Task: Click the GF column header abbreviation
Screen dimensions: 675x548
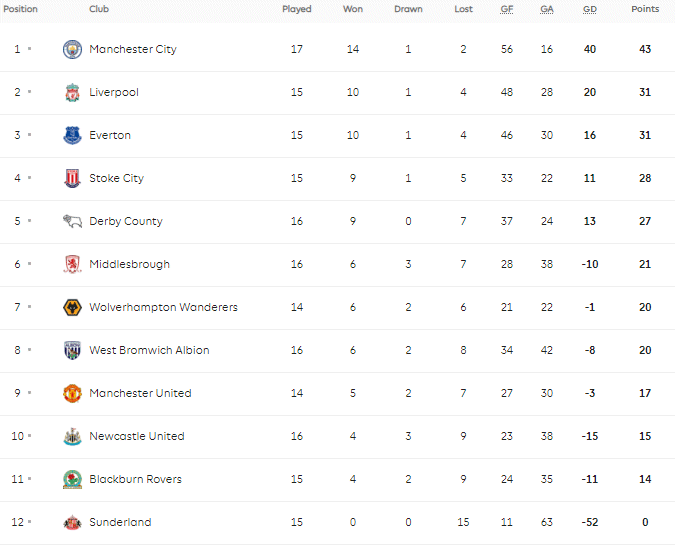Action: pyautogui.click(x=507, y=9)
